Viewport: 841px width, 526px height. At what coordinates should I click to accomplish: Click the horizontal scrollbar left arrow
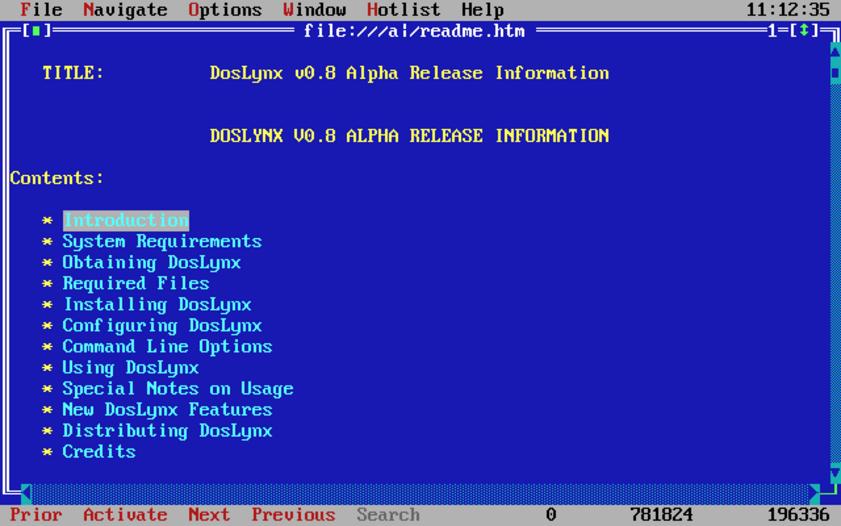(x=26, y=494)
